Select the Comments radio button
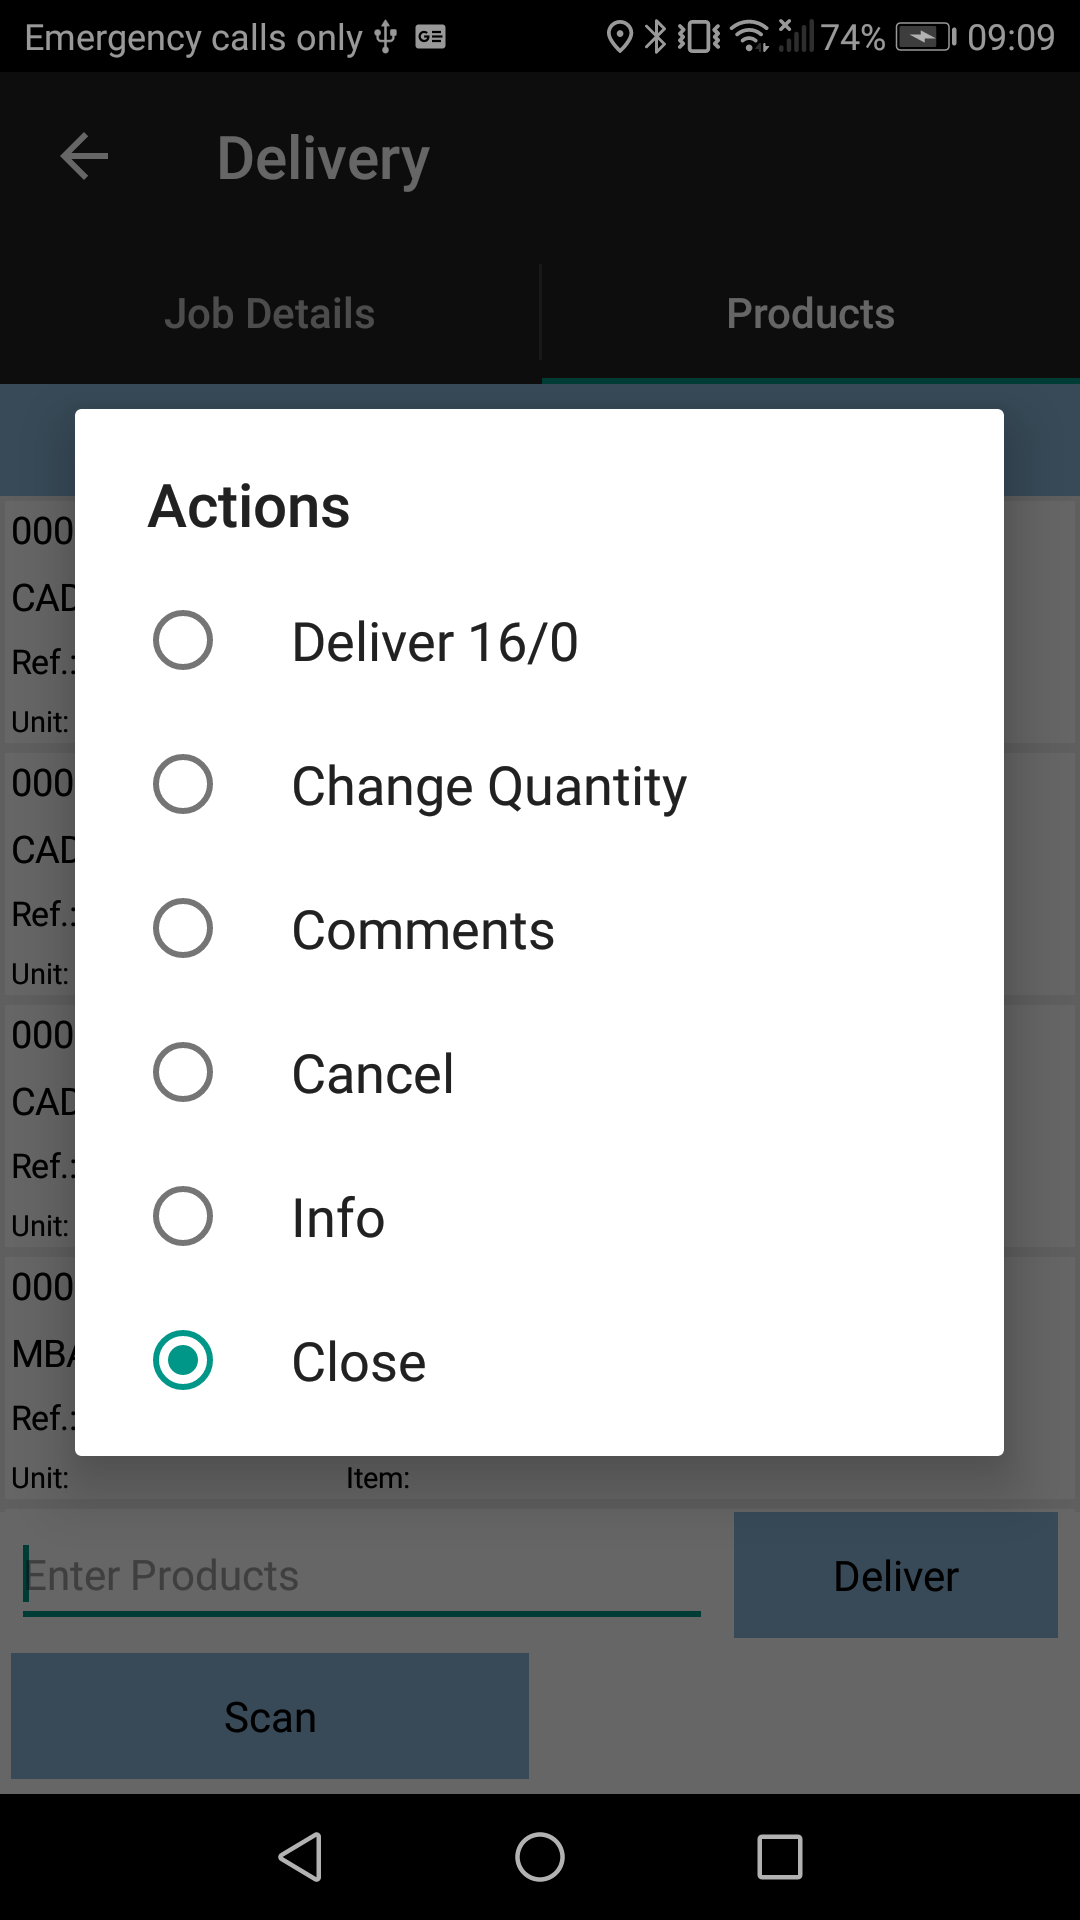The height and width of the screenshot is (1920, 1080). 539,928
